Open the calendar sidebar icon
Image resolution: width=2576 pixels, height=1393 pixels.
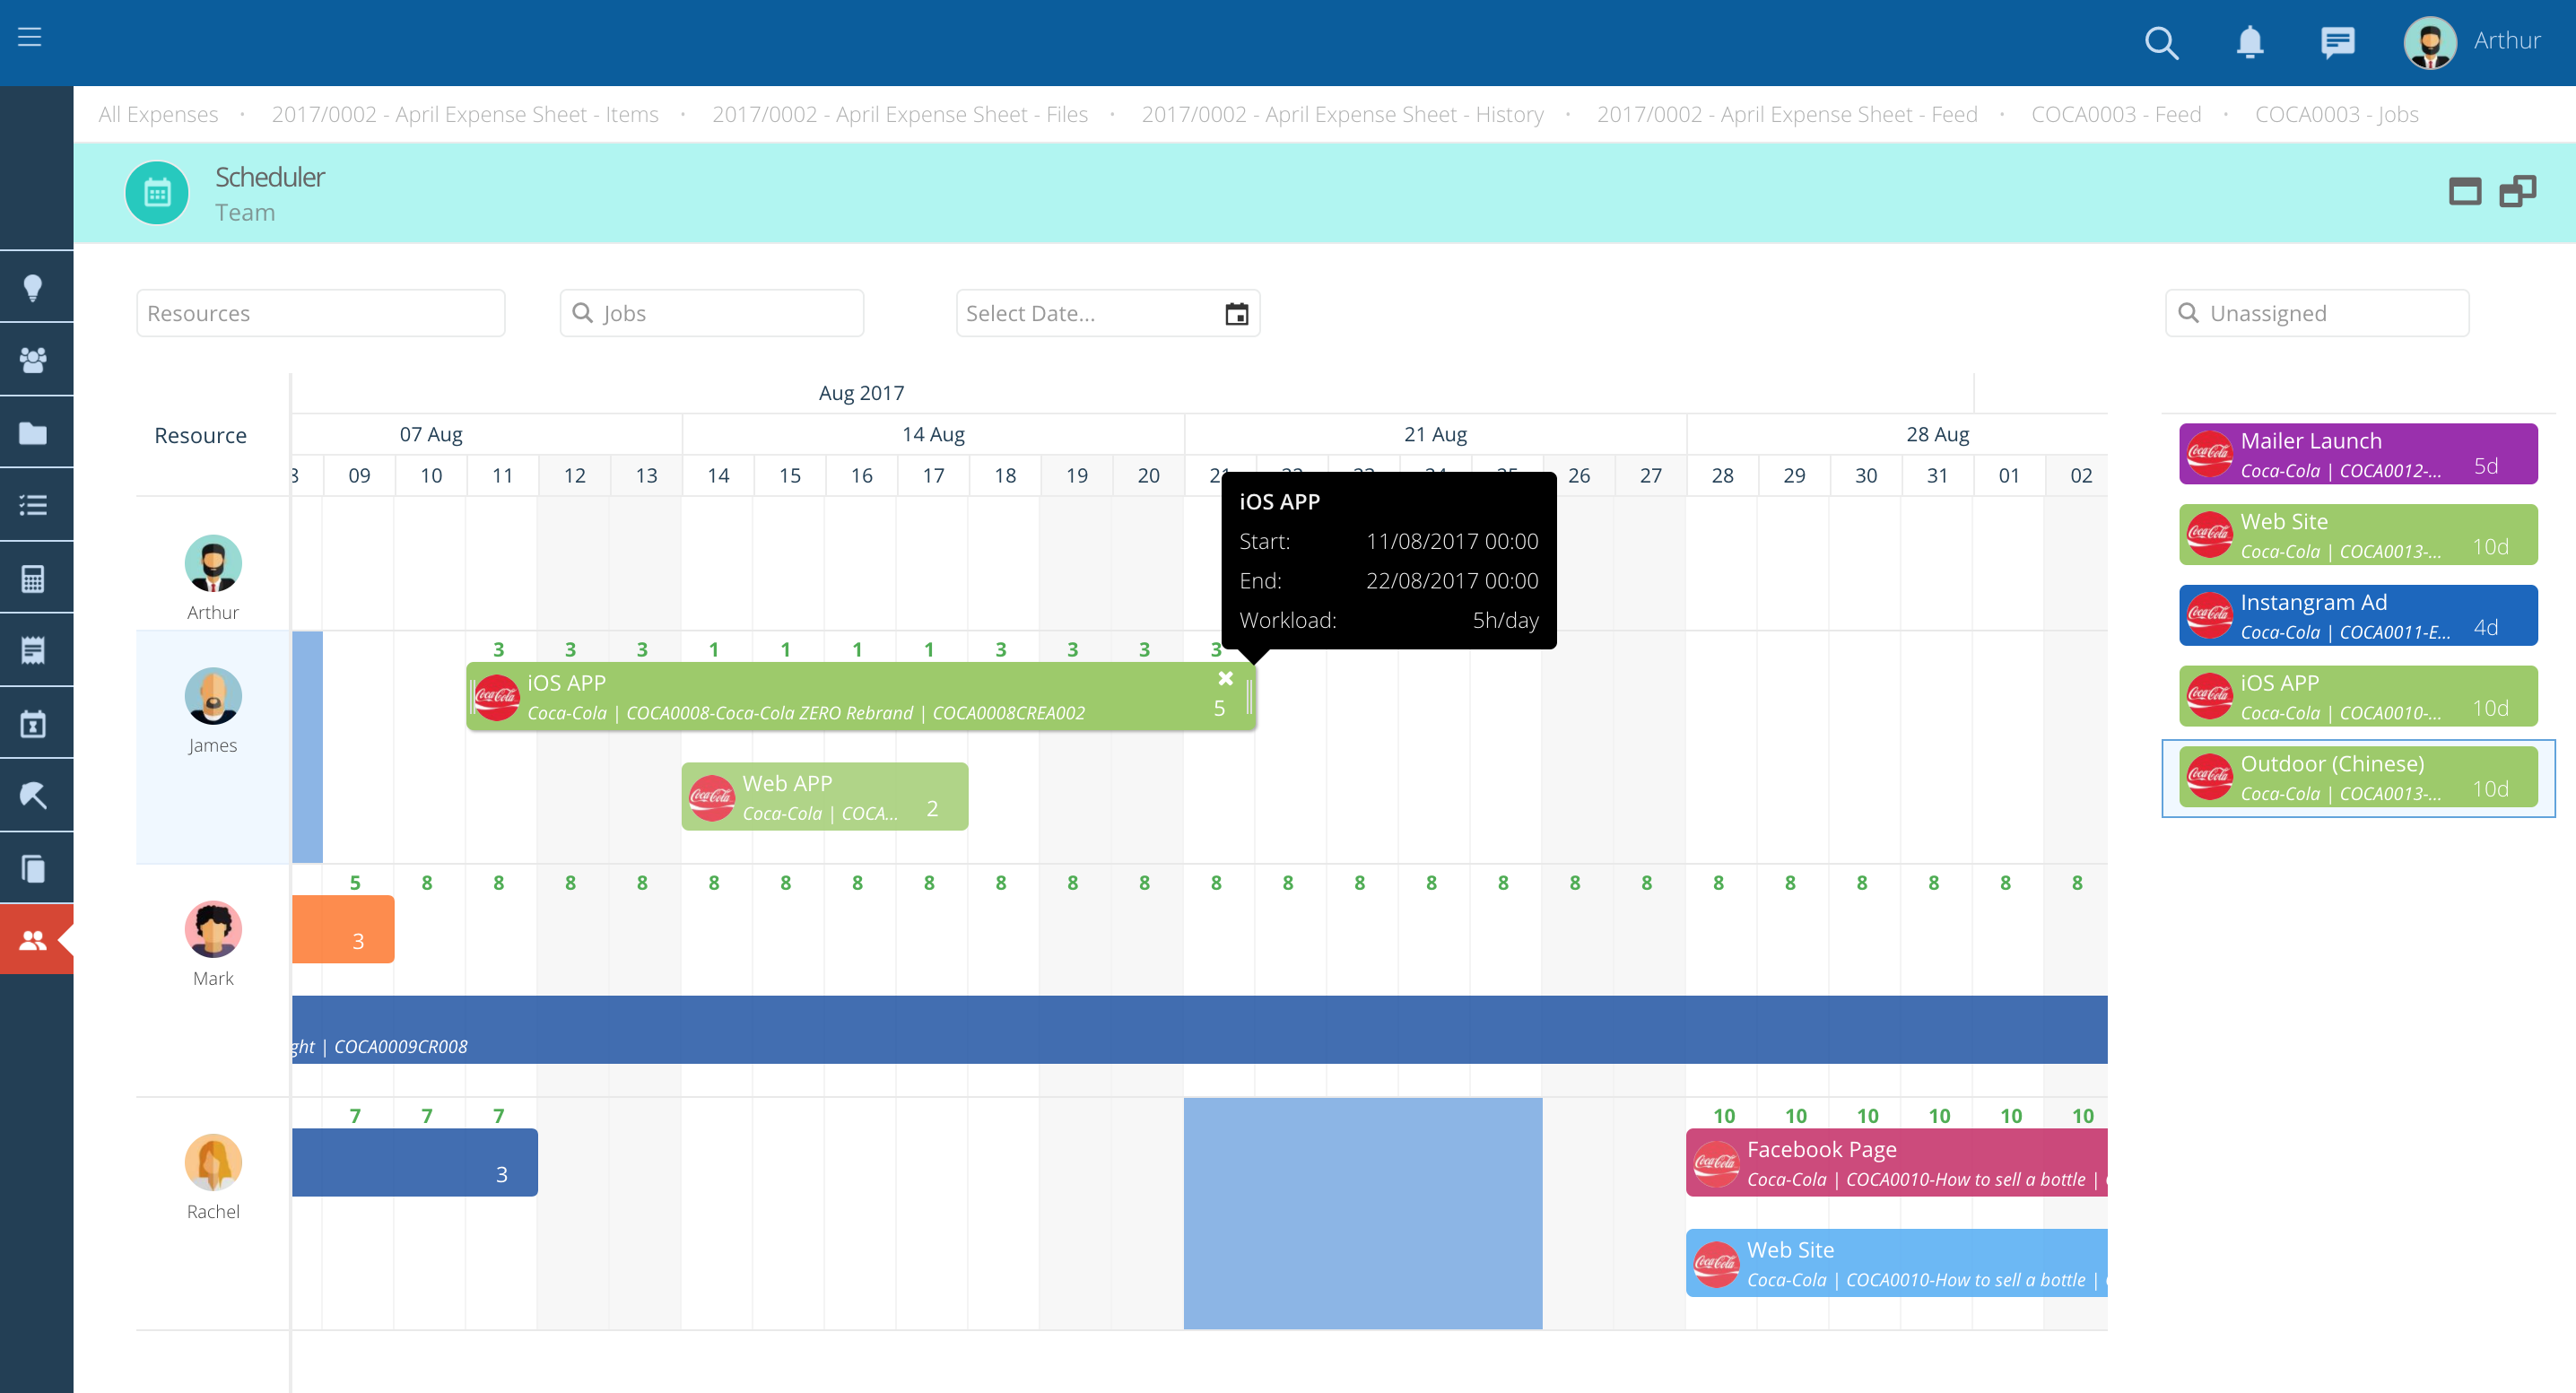click(x=33, y=723)
